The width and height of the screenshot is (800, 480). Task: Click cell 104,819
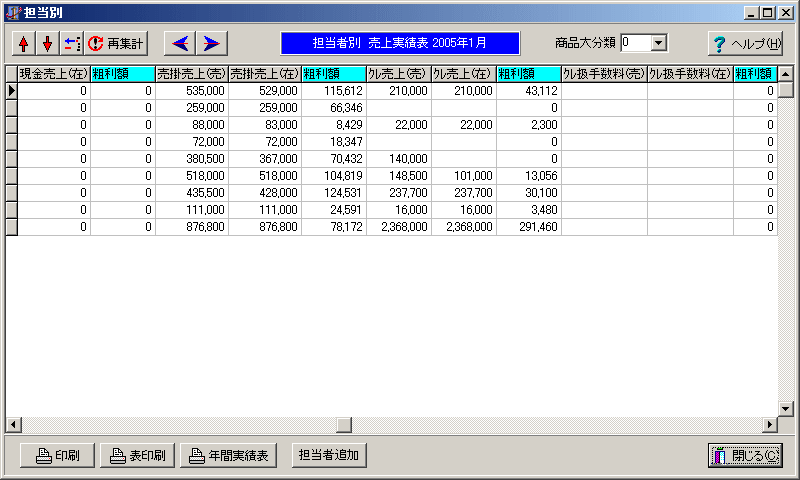pyautogui.click(x=334, y=176)
